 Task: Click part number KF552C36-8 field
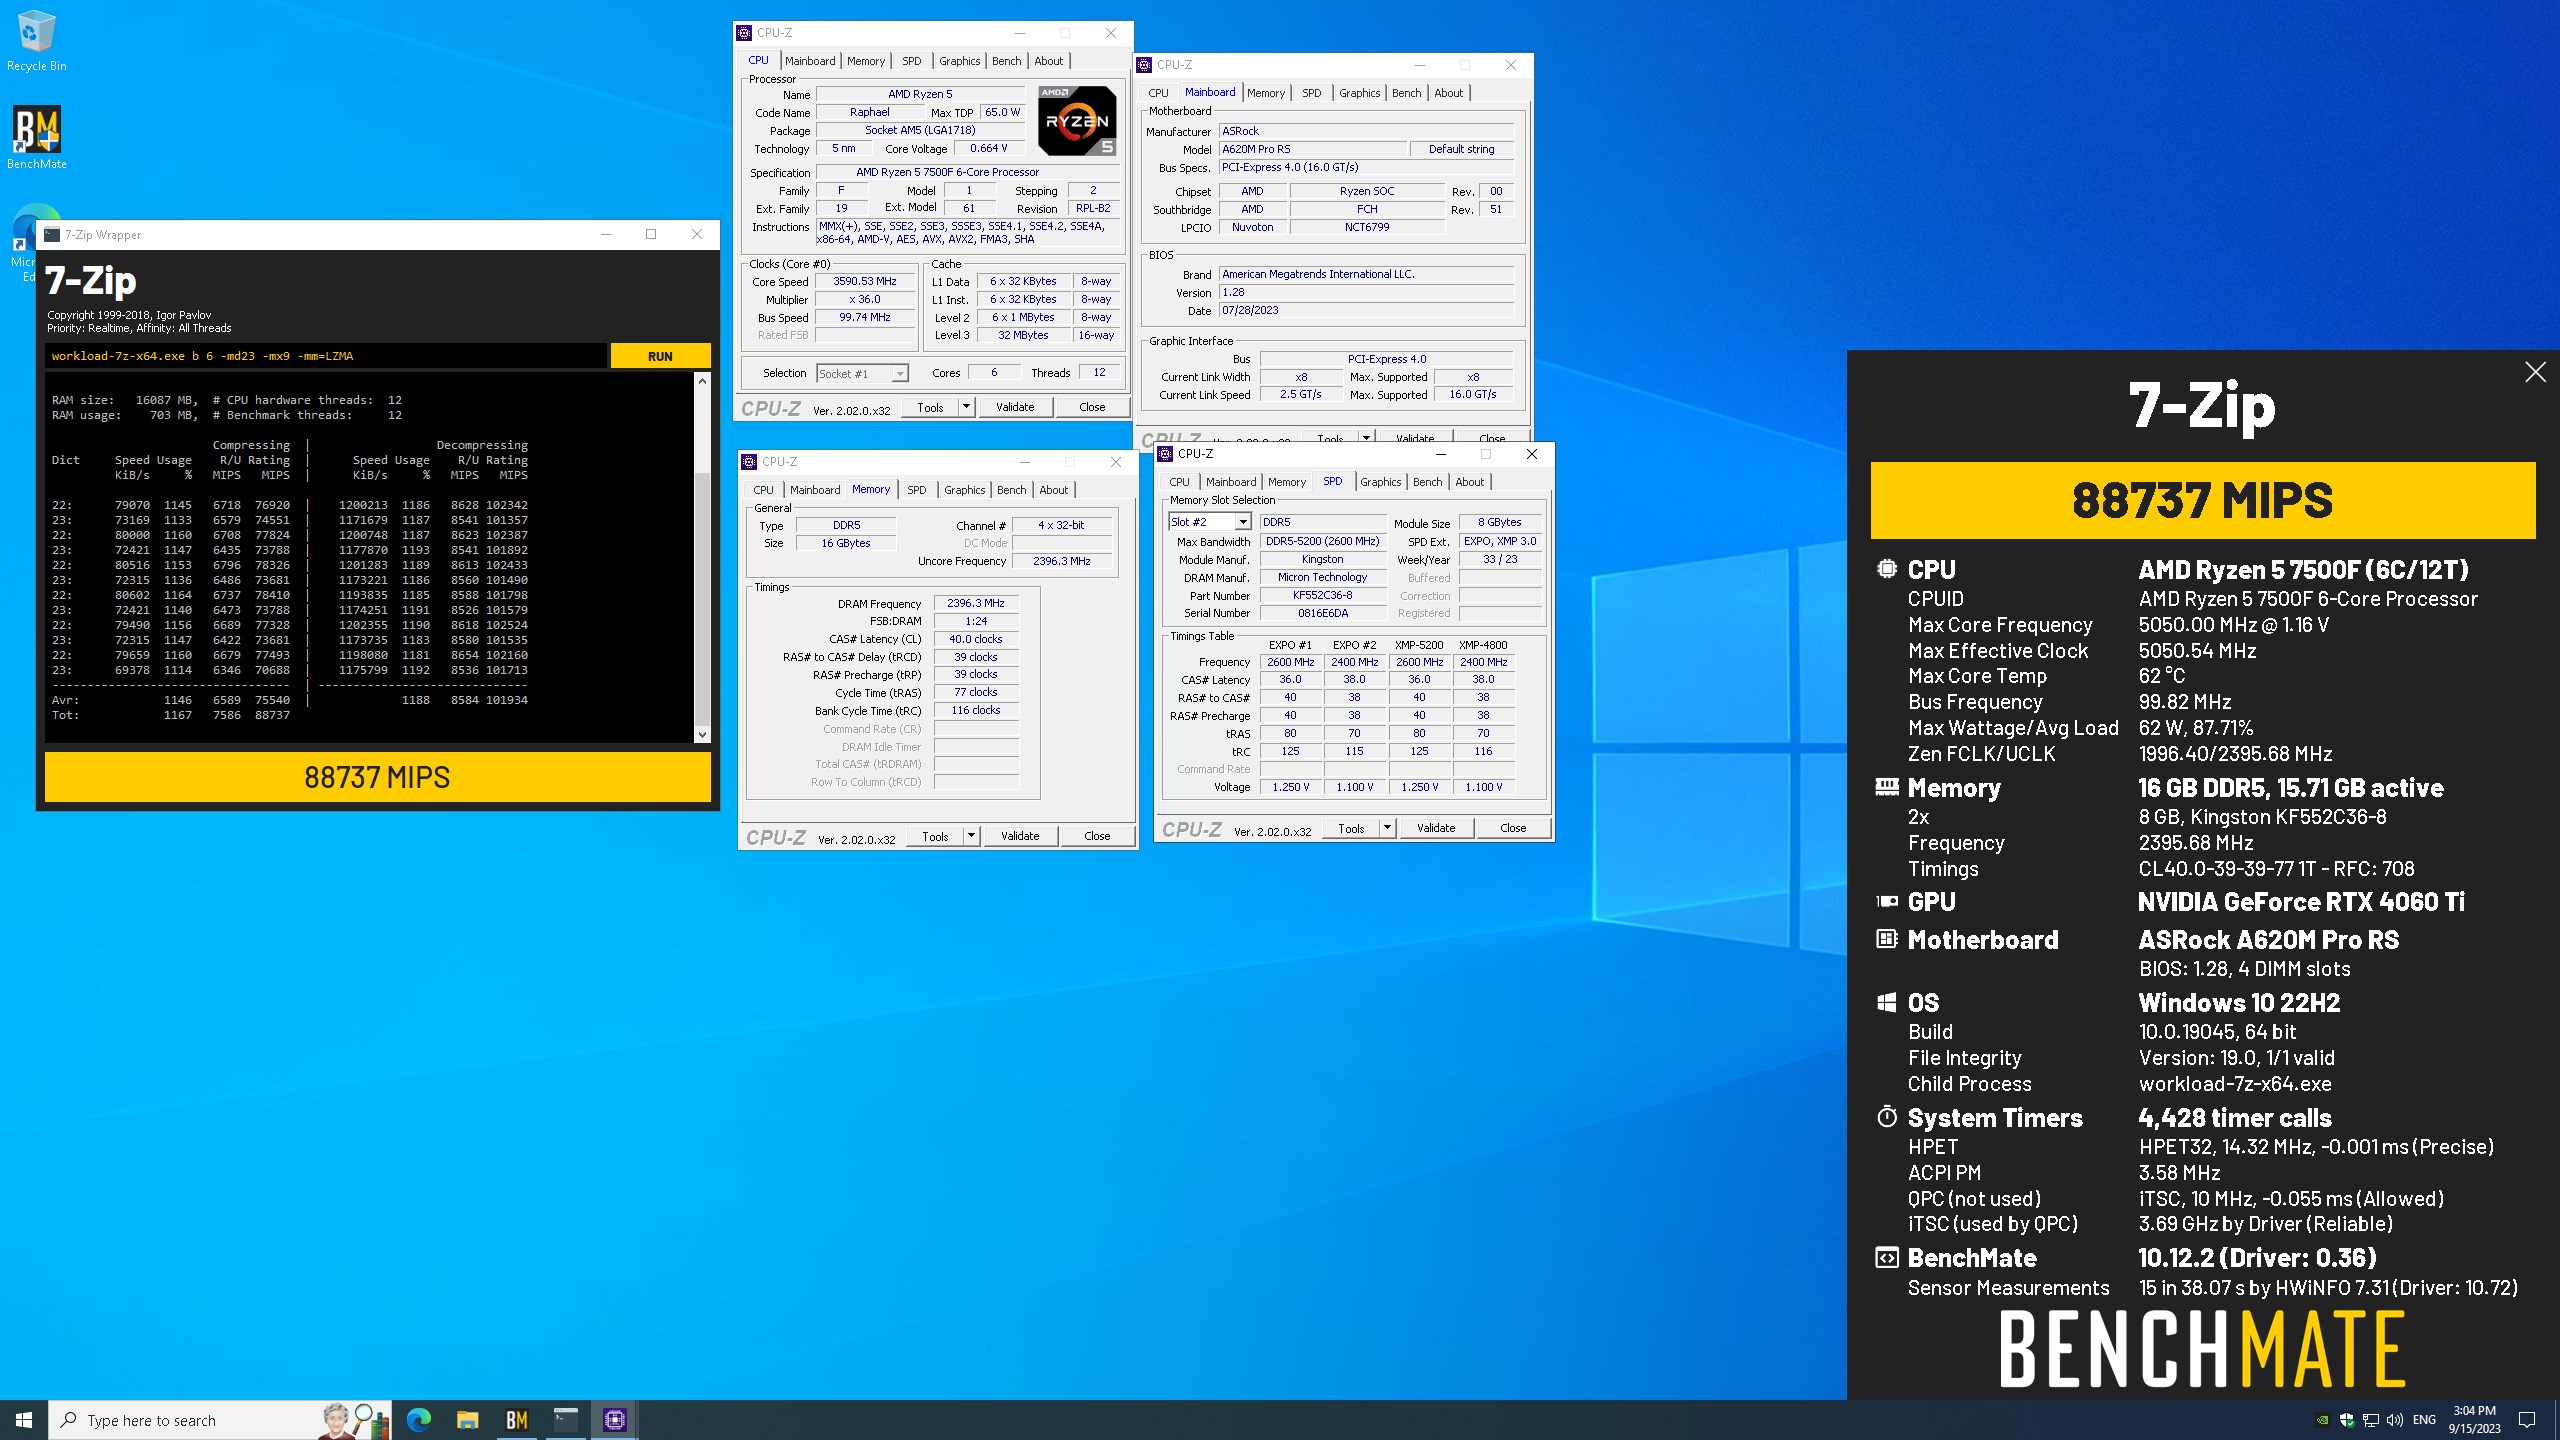coord(1322,595)
